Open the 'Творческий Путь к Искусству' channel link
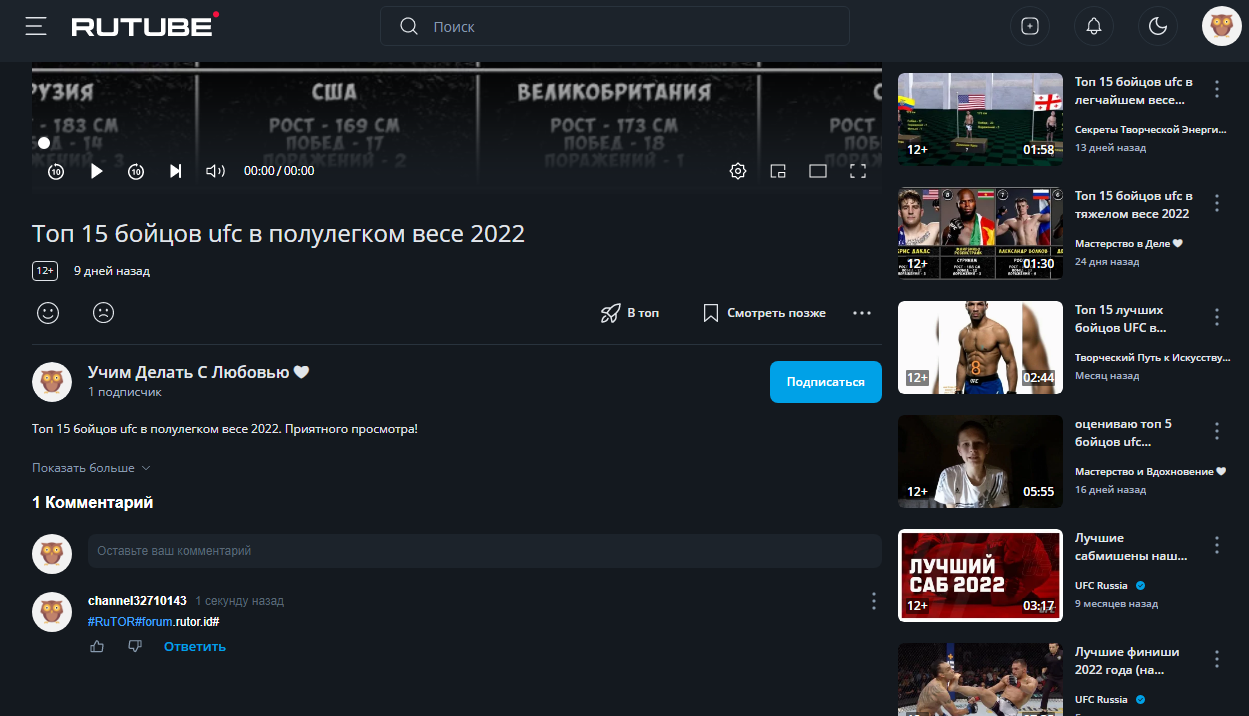 pos(1152,357)
